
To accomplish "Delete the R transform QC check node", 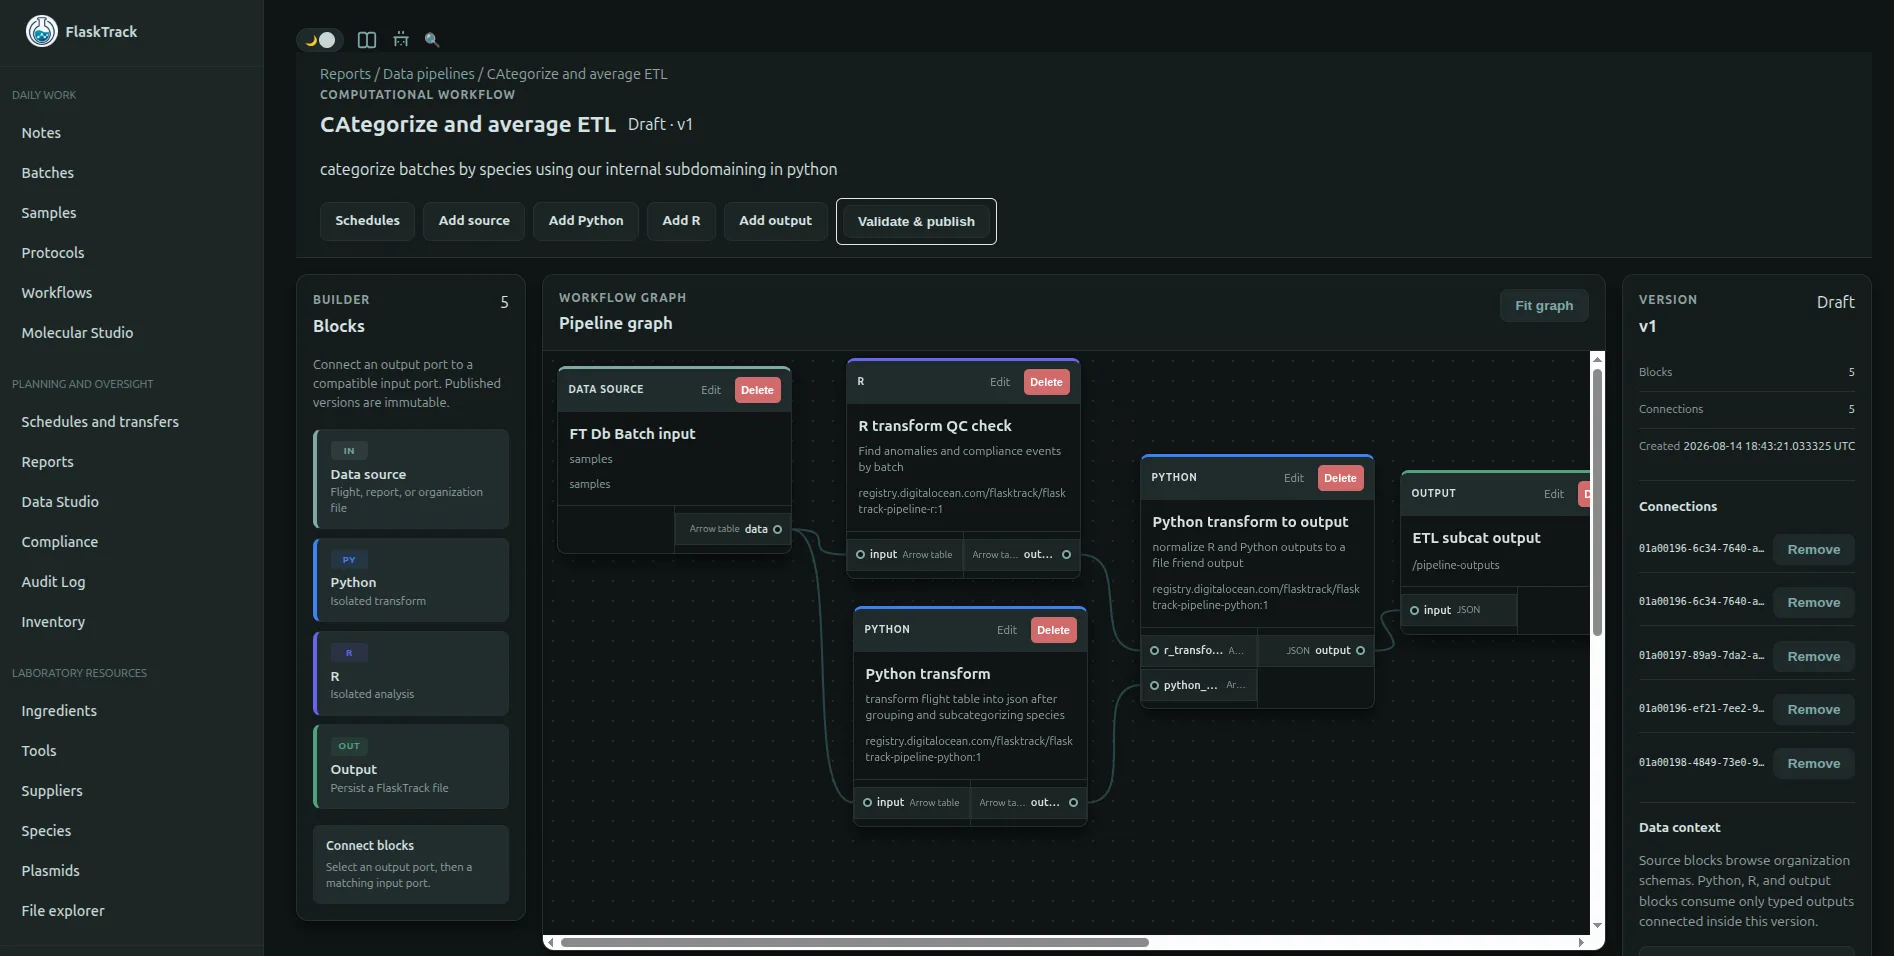I will (x=1046, y=382).
